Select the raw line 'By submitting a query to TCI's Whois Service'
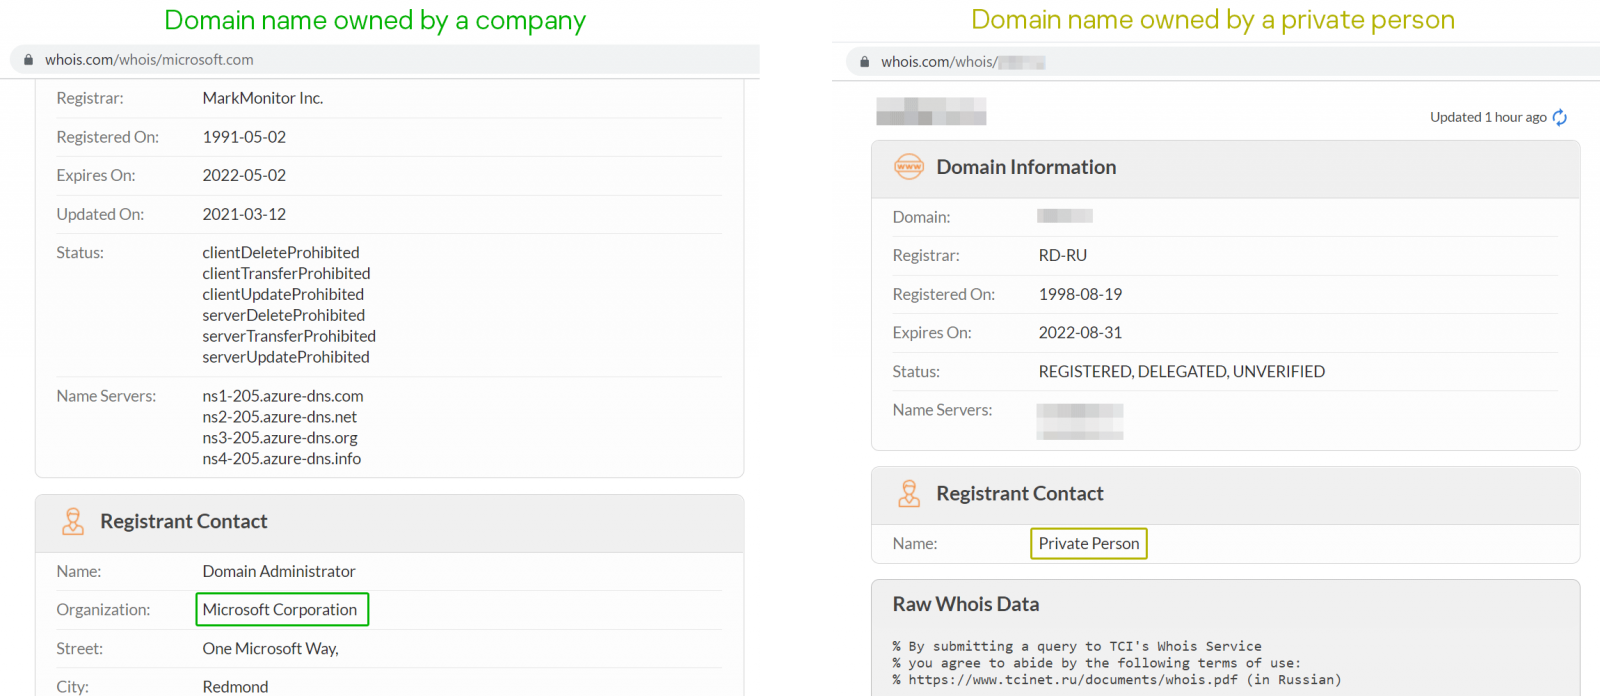Screen dimensions: 1600x696 pyautogui.click(x=1085, y=647)
